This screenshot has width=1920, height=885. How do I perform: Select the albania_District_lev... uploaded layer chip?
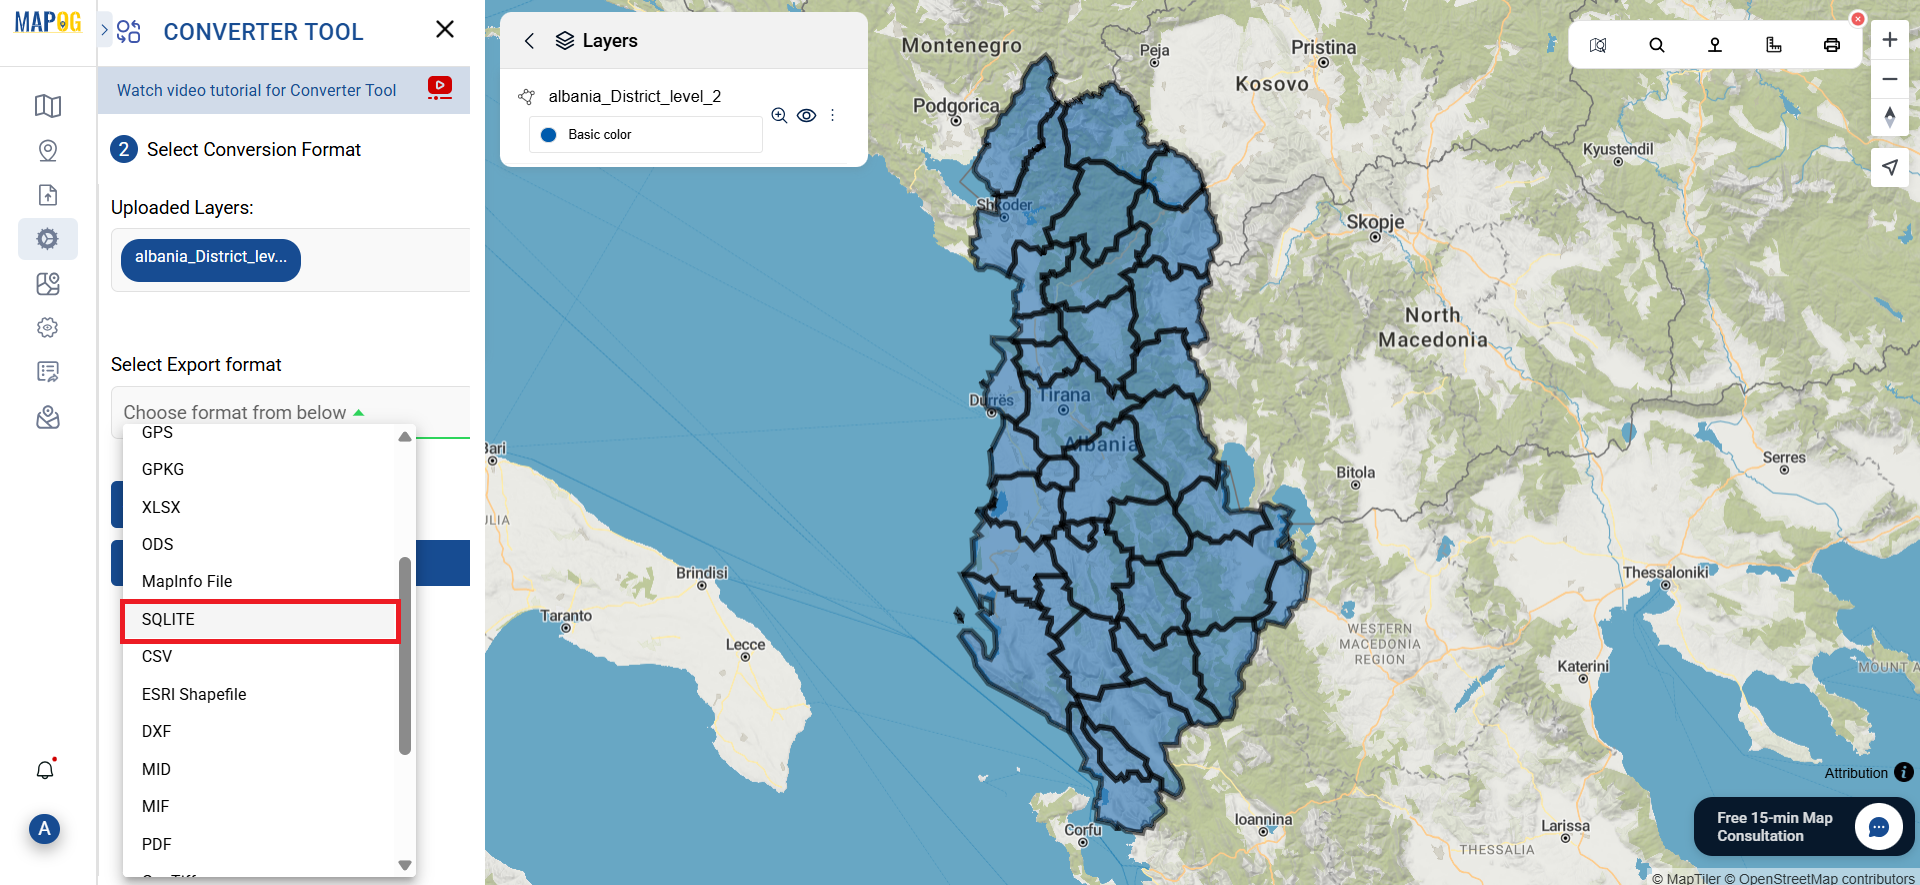click(x=210, y=258)
